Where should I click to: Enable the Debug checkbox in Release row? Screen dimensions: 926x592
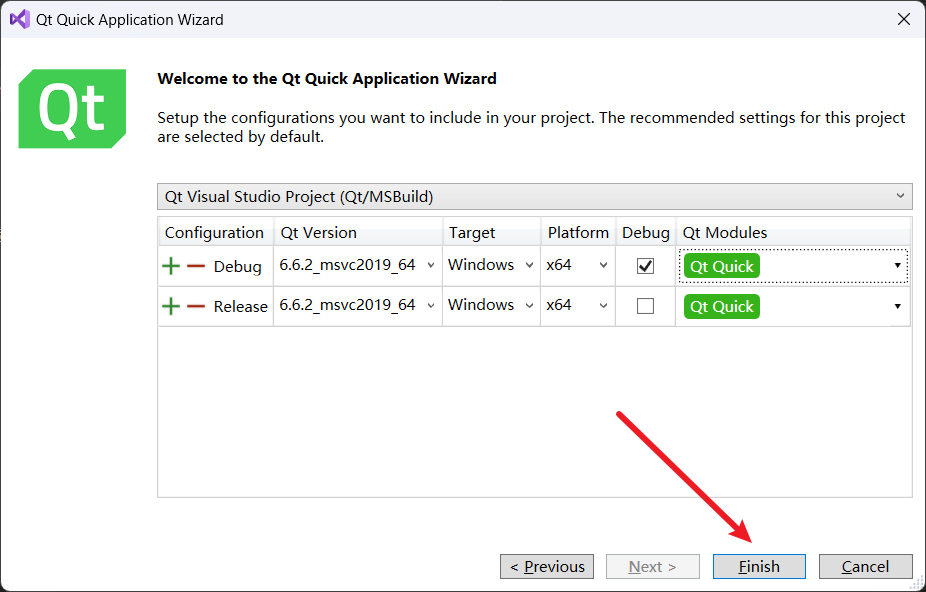tap(646, 306)
